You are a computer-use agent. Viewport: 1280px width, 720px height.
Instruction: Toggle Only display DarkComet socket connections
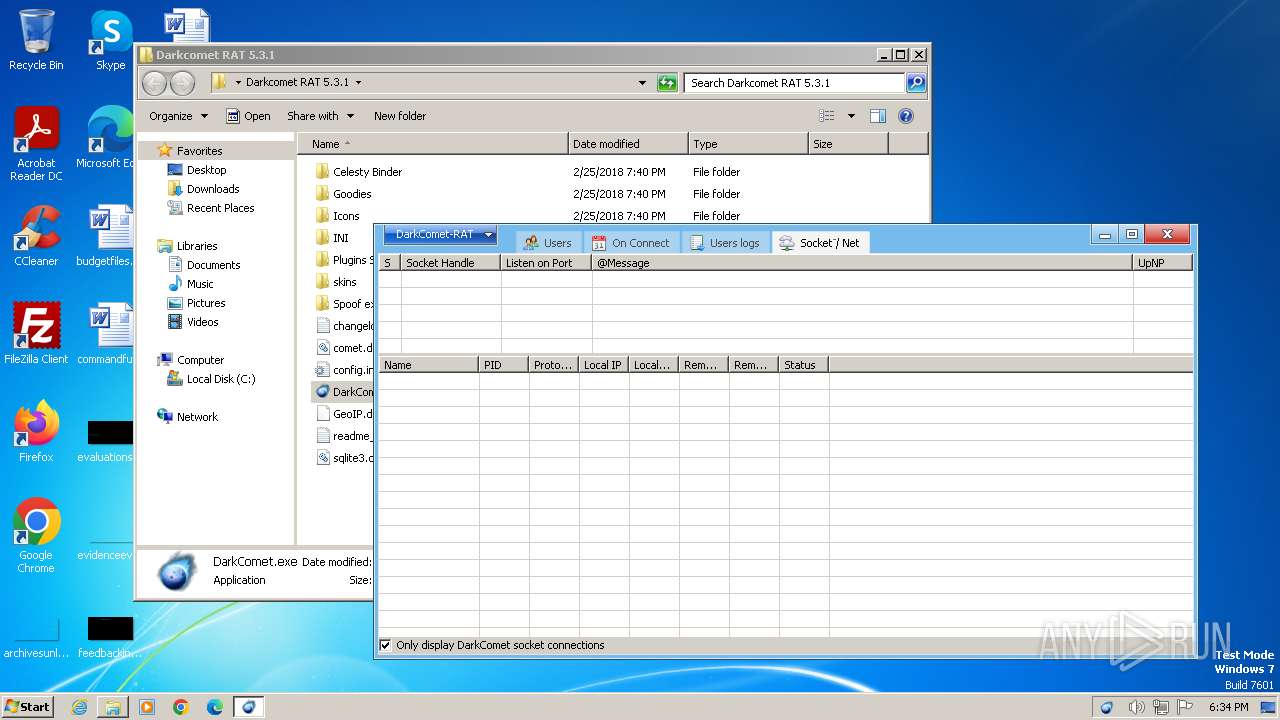pos(386,645)
